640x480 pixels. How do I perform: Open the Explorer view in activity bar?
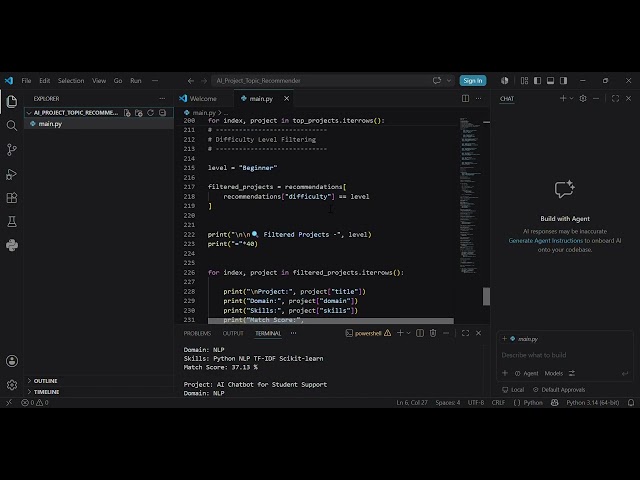[12, 101]
